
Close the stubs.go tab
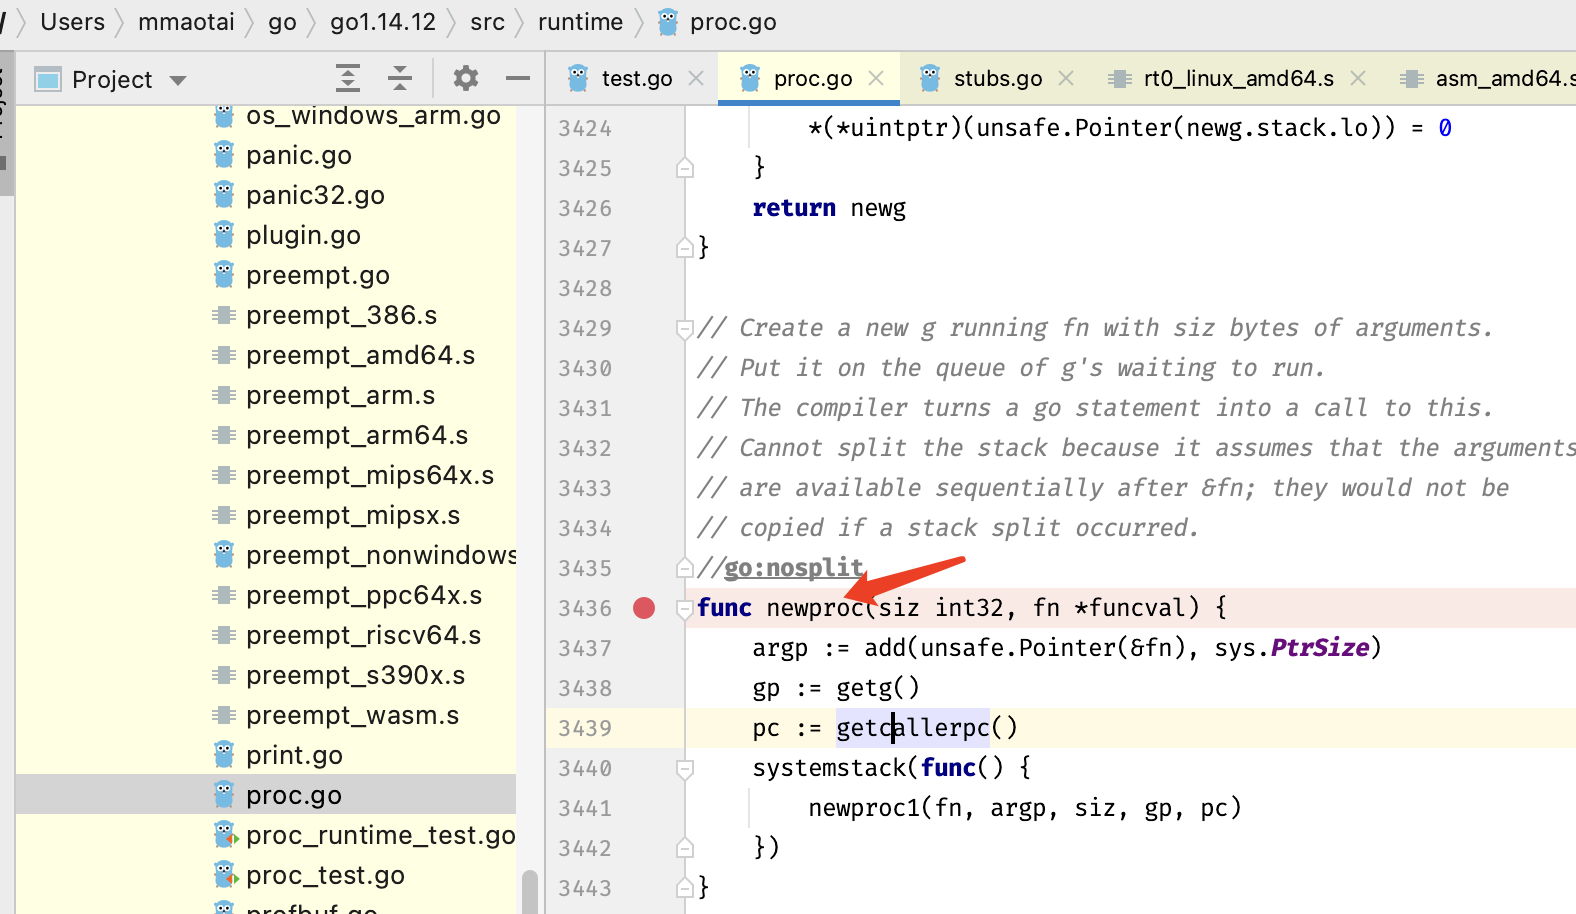click(1066, 78)
